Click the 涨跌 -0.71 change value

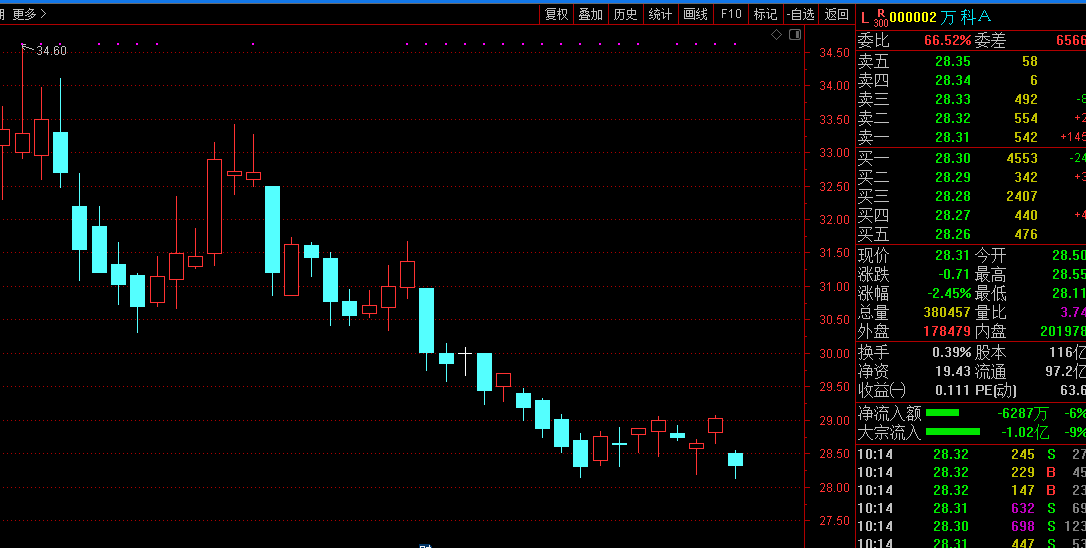954,274
